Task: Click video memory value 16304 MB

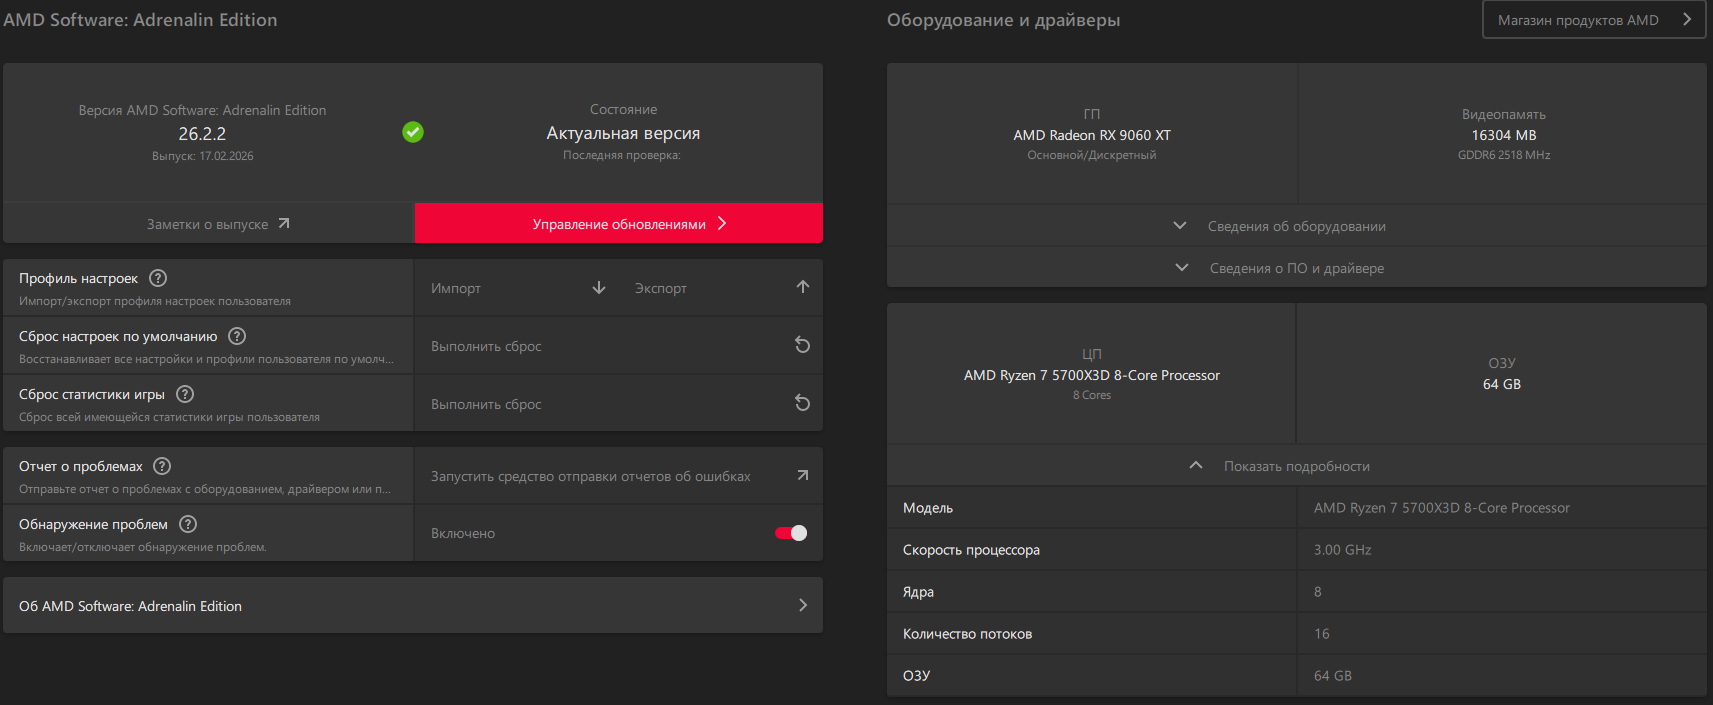Action: 1504,135
